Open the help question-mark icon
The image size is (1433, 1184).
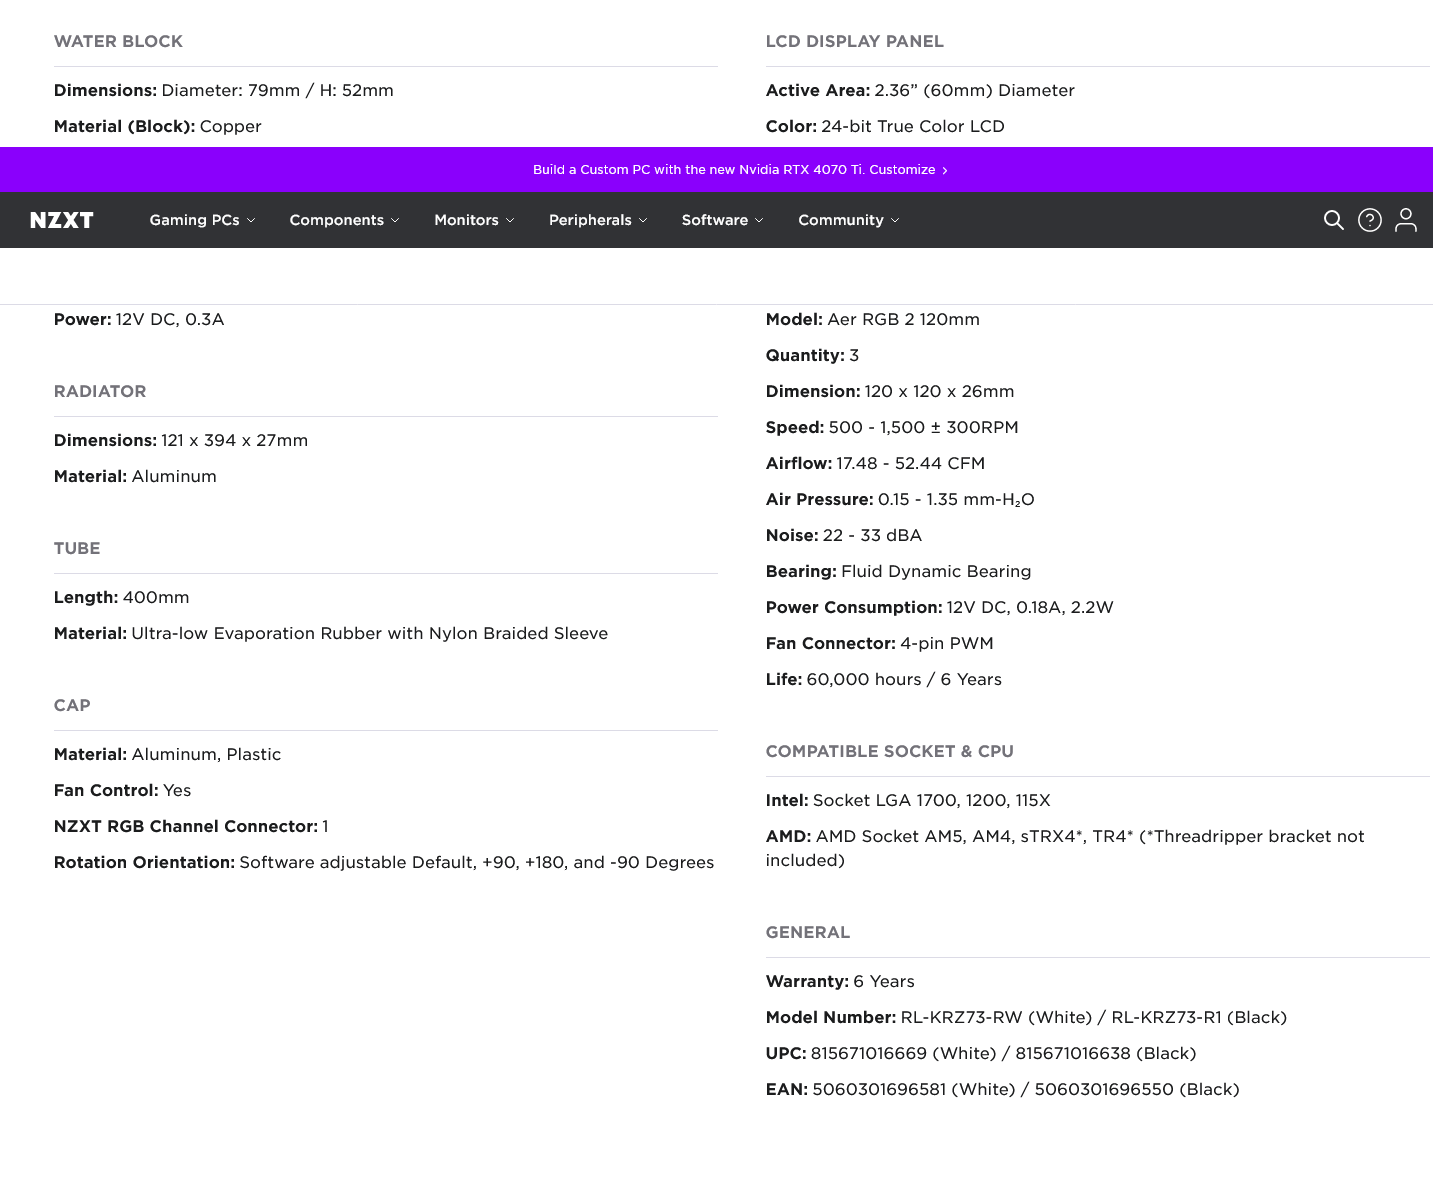click(1370, 220)
